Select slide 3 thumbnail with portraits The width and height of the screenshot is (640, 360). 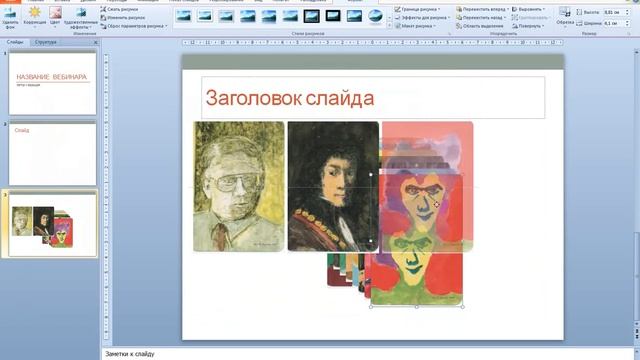[x=52, y=224]
